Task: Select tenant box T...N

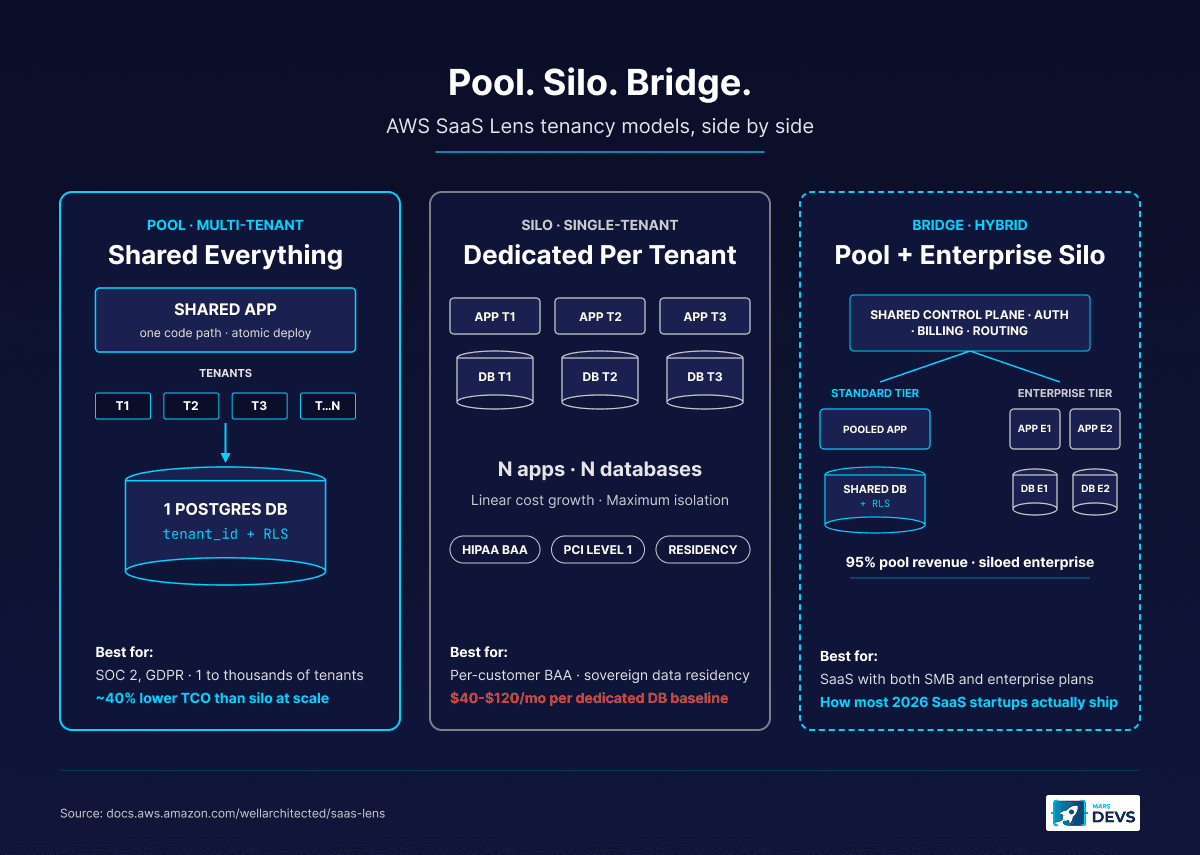Action: (328, 406)
